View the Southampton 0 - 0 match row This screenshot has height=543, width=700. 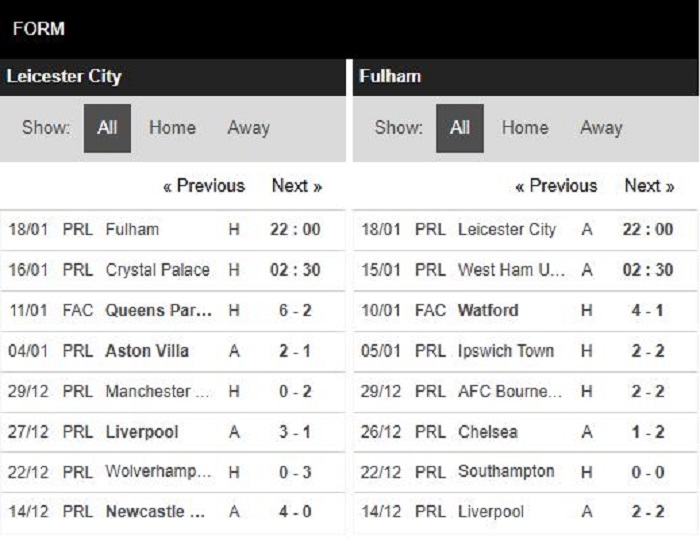tap(525, 472)
